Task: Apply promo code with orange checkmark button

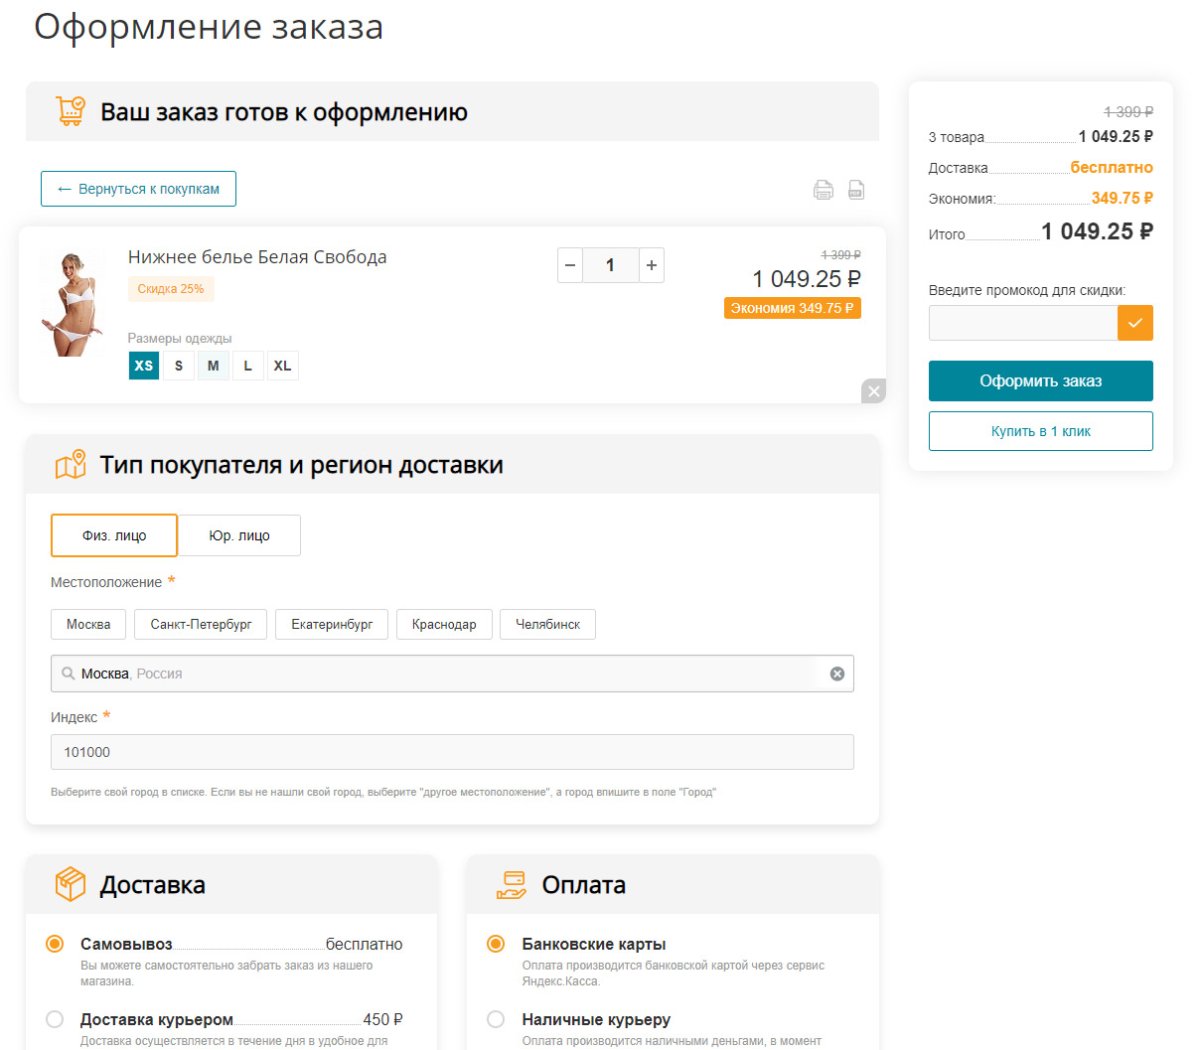Action: click(x=1136, y=322)
